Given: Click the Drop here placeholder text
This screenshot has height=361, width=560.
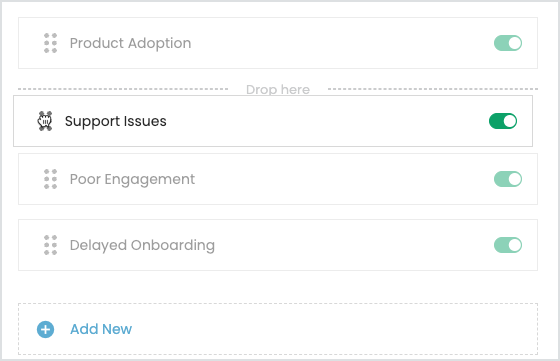Looking at the screenshot, I should (x=278, y=90).
